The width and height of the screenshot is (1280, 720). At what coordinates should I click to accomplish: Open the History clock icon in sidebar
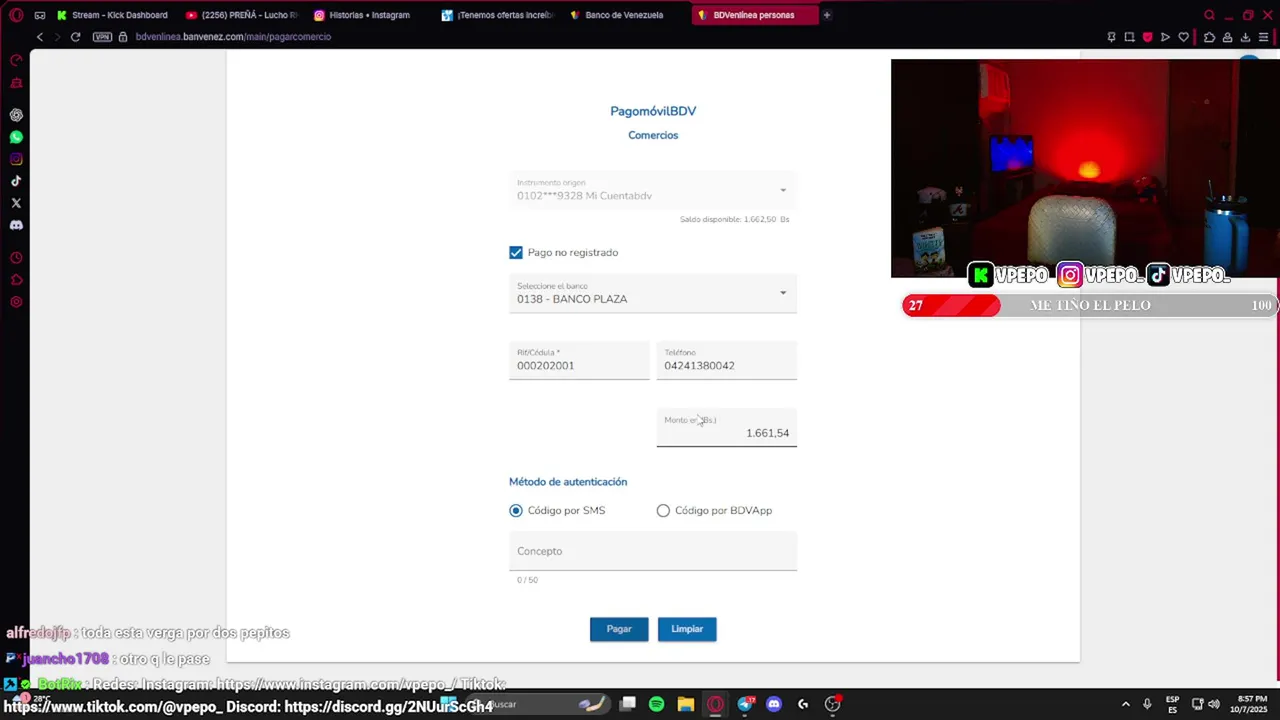point(16,258)
